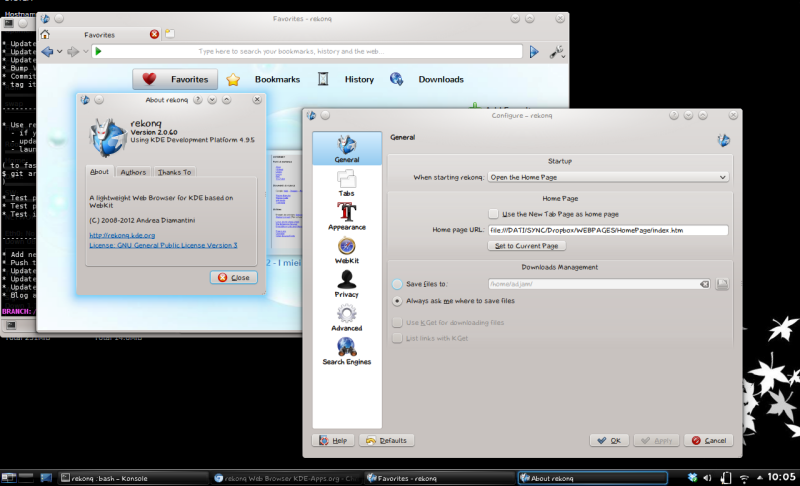Viewport: 800px width, 486px height.
Task: Open the Appearance settings page
Action: click(x=346, y=217)
